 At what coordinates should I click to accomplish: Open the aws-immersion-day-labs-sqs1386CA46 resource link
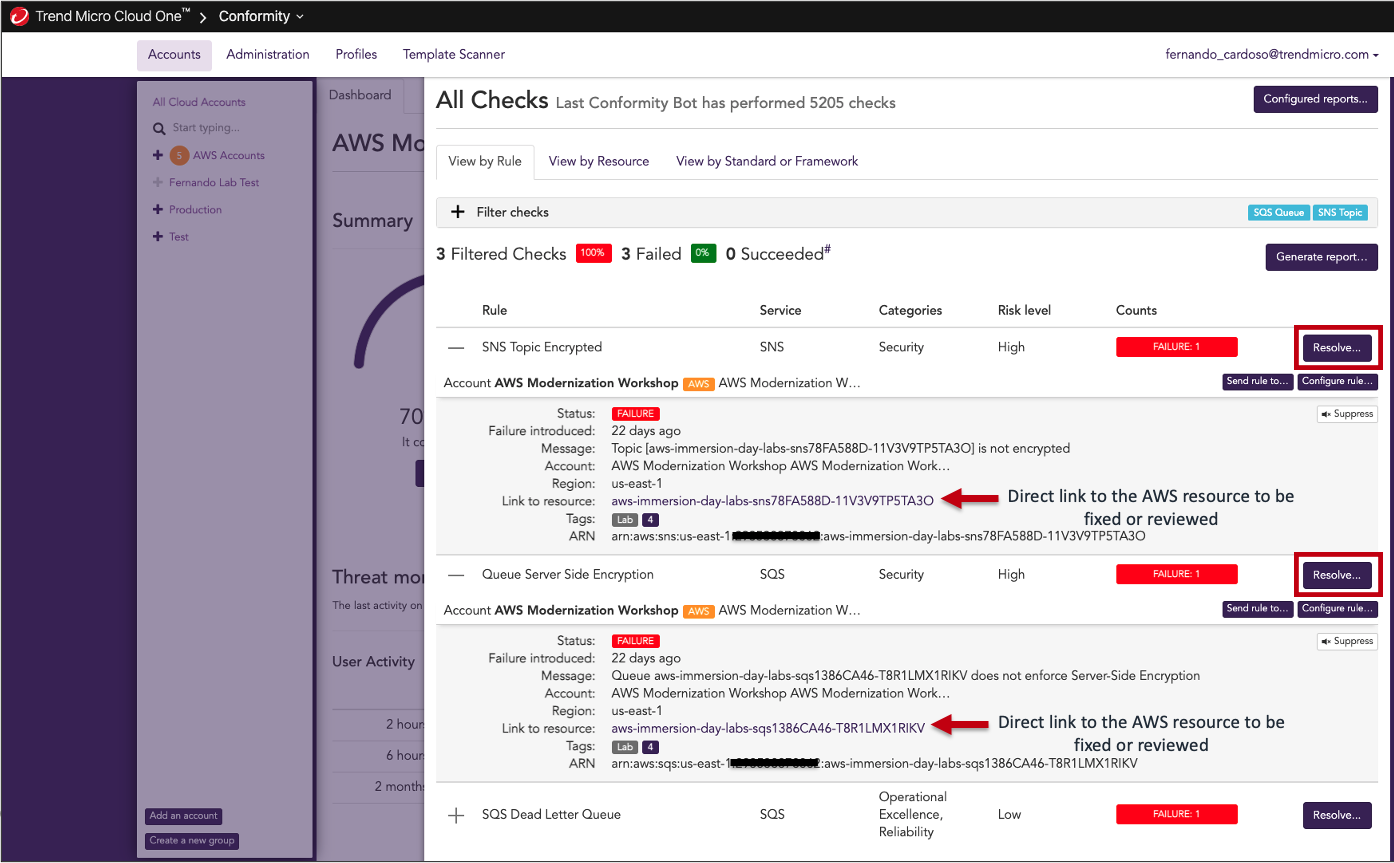pyautogui.click(x=768, y=728)
